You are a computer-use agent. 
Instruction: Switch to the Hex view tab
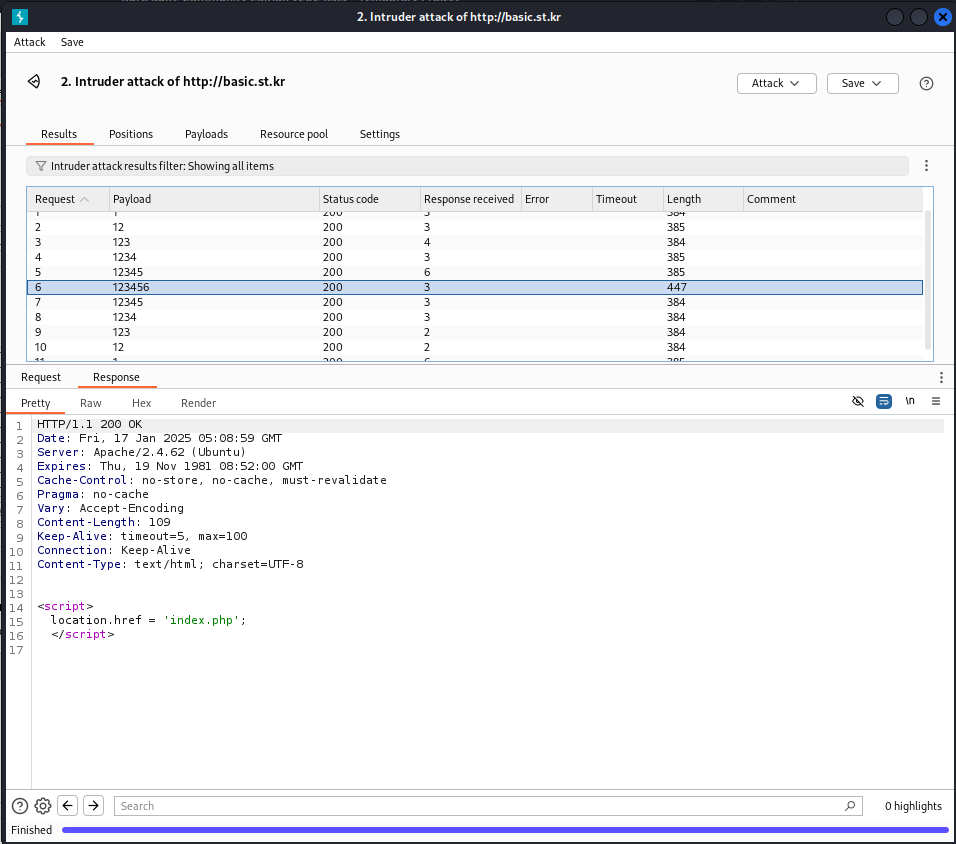click(141, 403)
